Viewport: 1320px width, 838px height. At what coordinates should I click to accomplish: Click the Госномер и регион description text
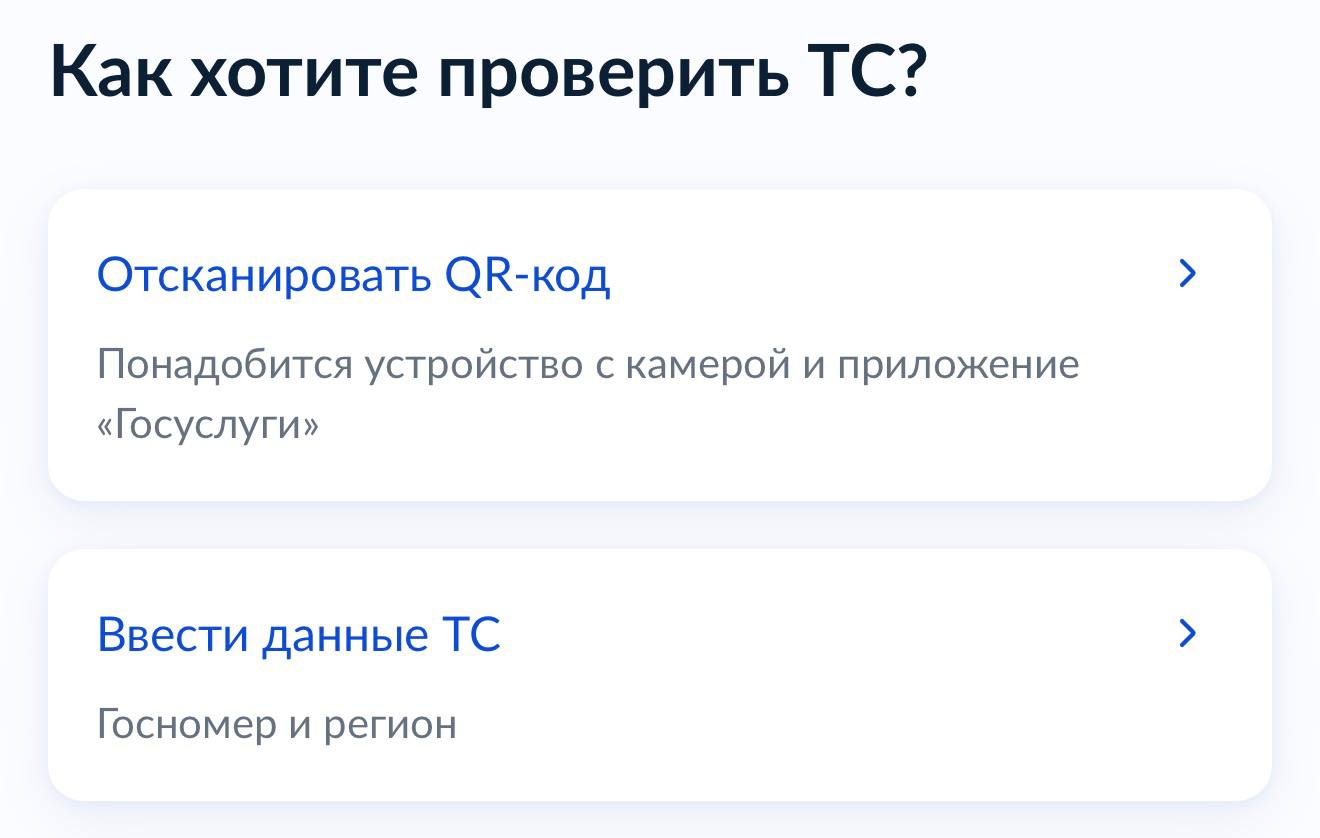click(x=276, y=723)
